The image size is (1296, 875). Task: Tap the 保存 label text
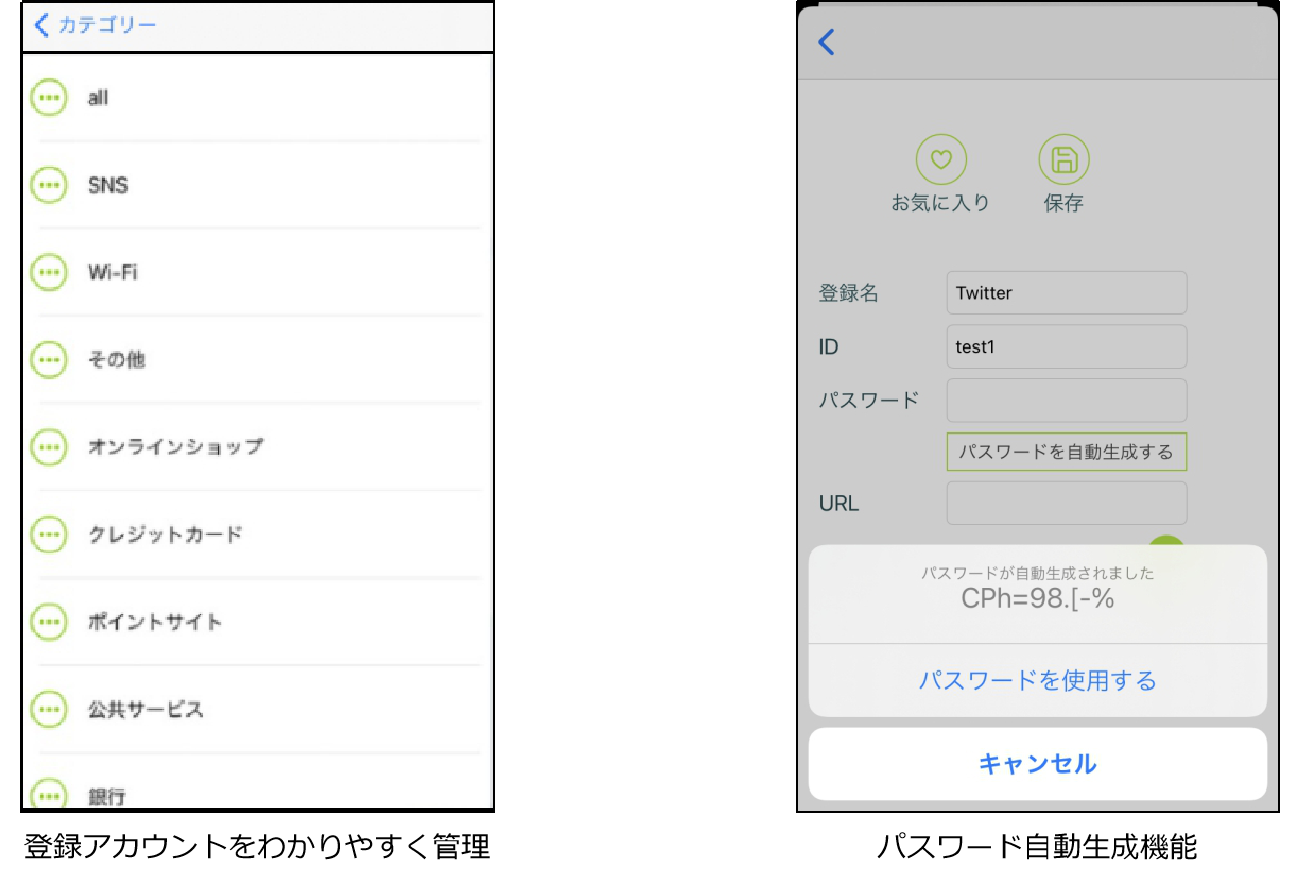click(x=1064, y=203)
